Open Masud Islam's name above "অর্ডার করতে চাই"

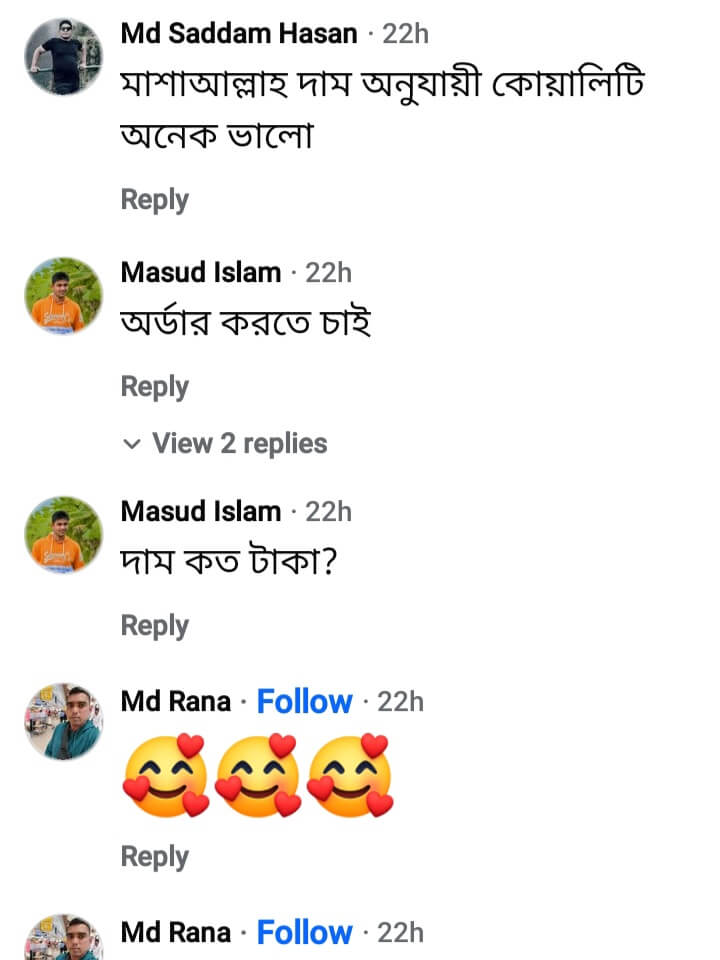pyautogui.click(x=200, y=272)
